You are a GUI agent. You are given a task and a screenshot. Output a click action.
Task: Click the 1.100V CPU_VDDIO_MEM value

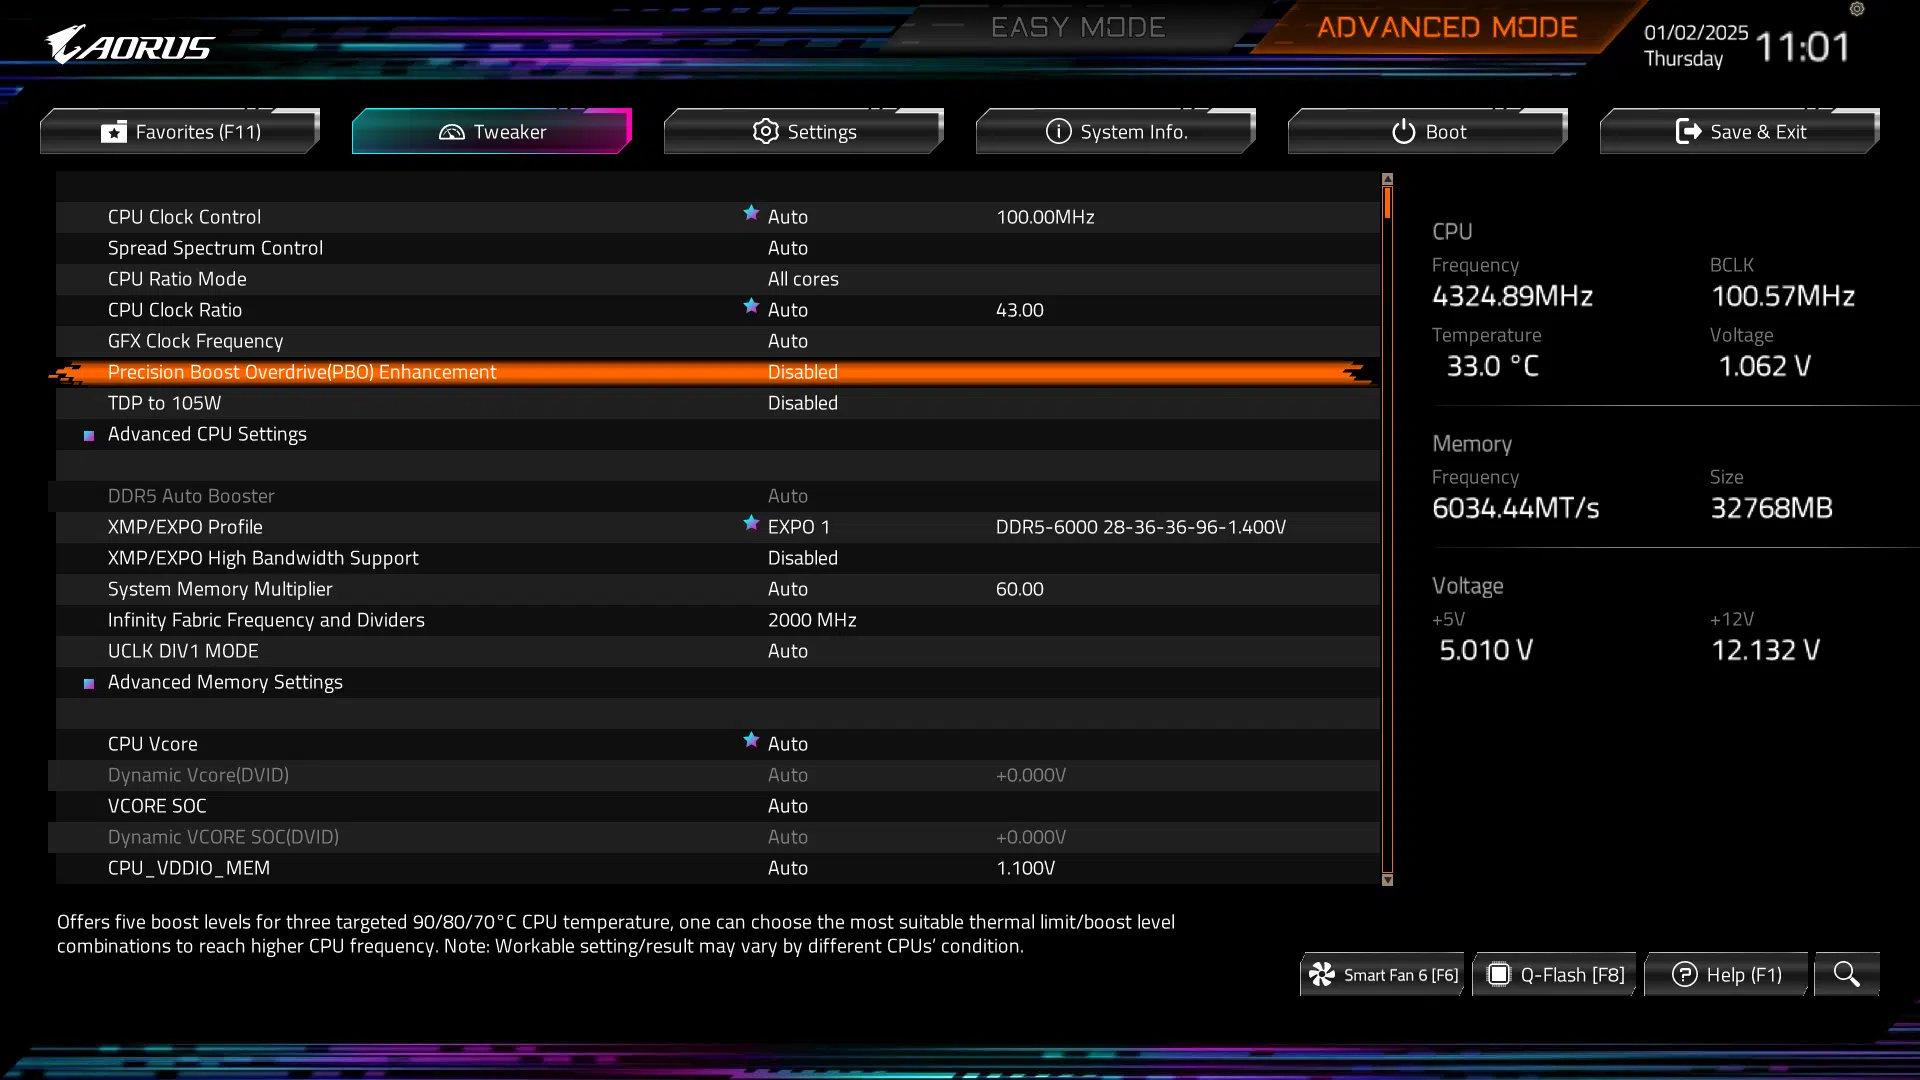(1025, 868)
